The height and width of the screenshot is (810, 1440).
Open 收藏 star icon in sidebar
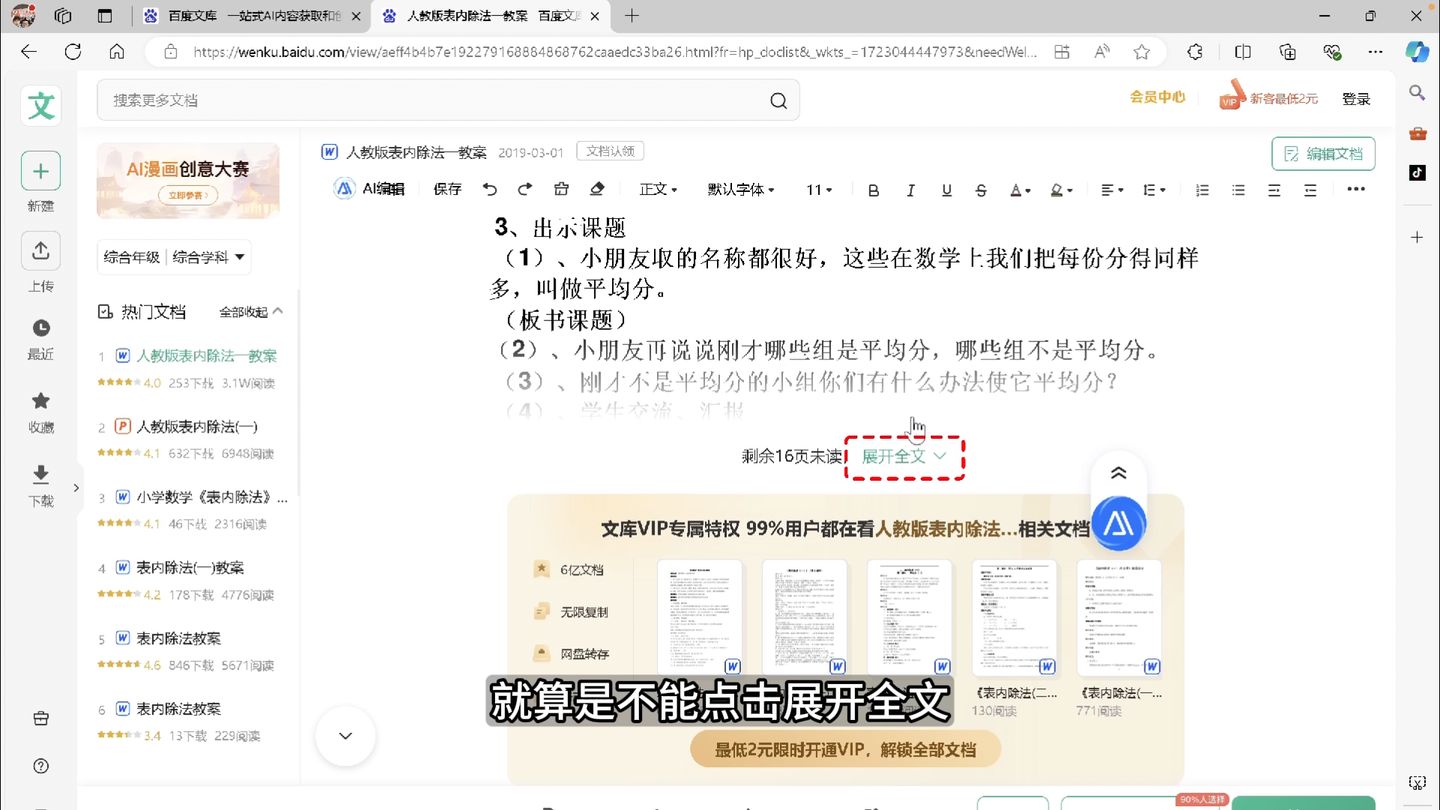tap(41, 401)
